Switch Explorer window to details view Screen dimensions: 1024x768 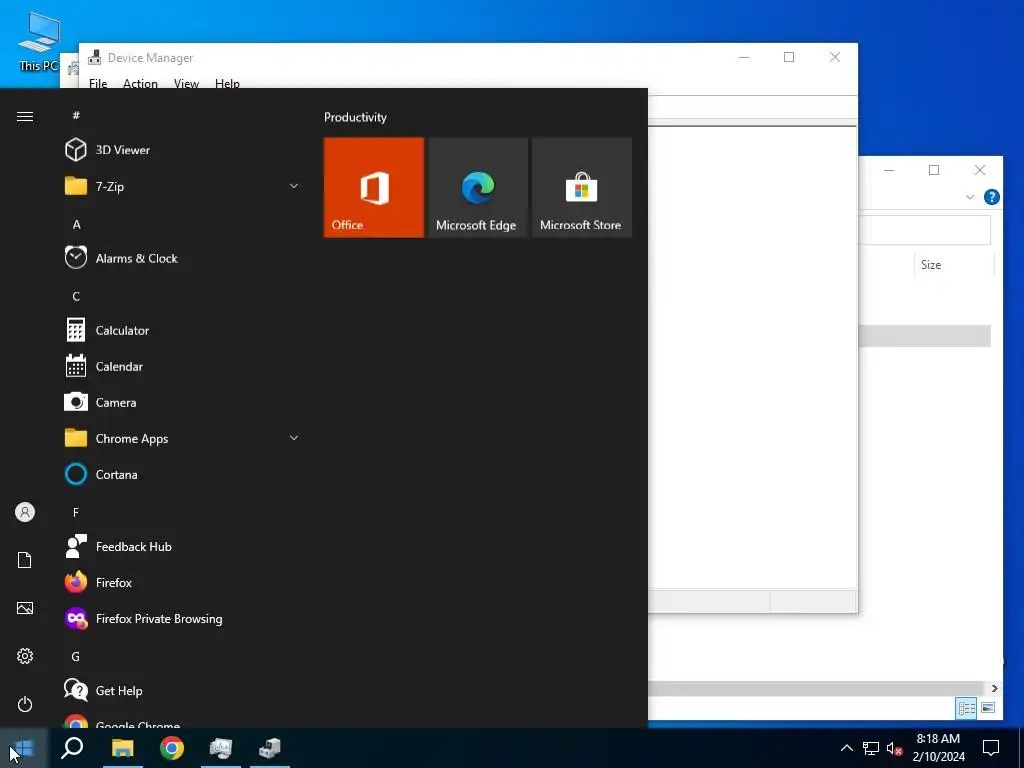click(967, 708)
